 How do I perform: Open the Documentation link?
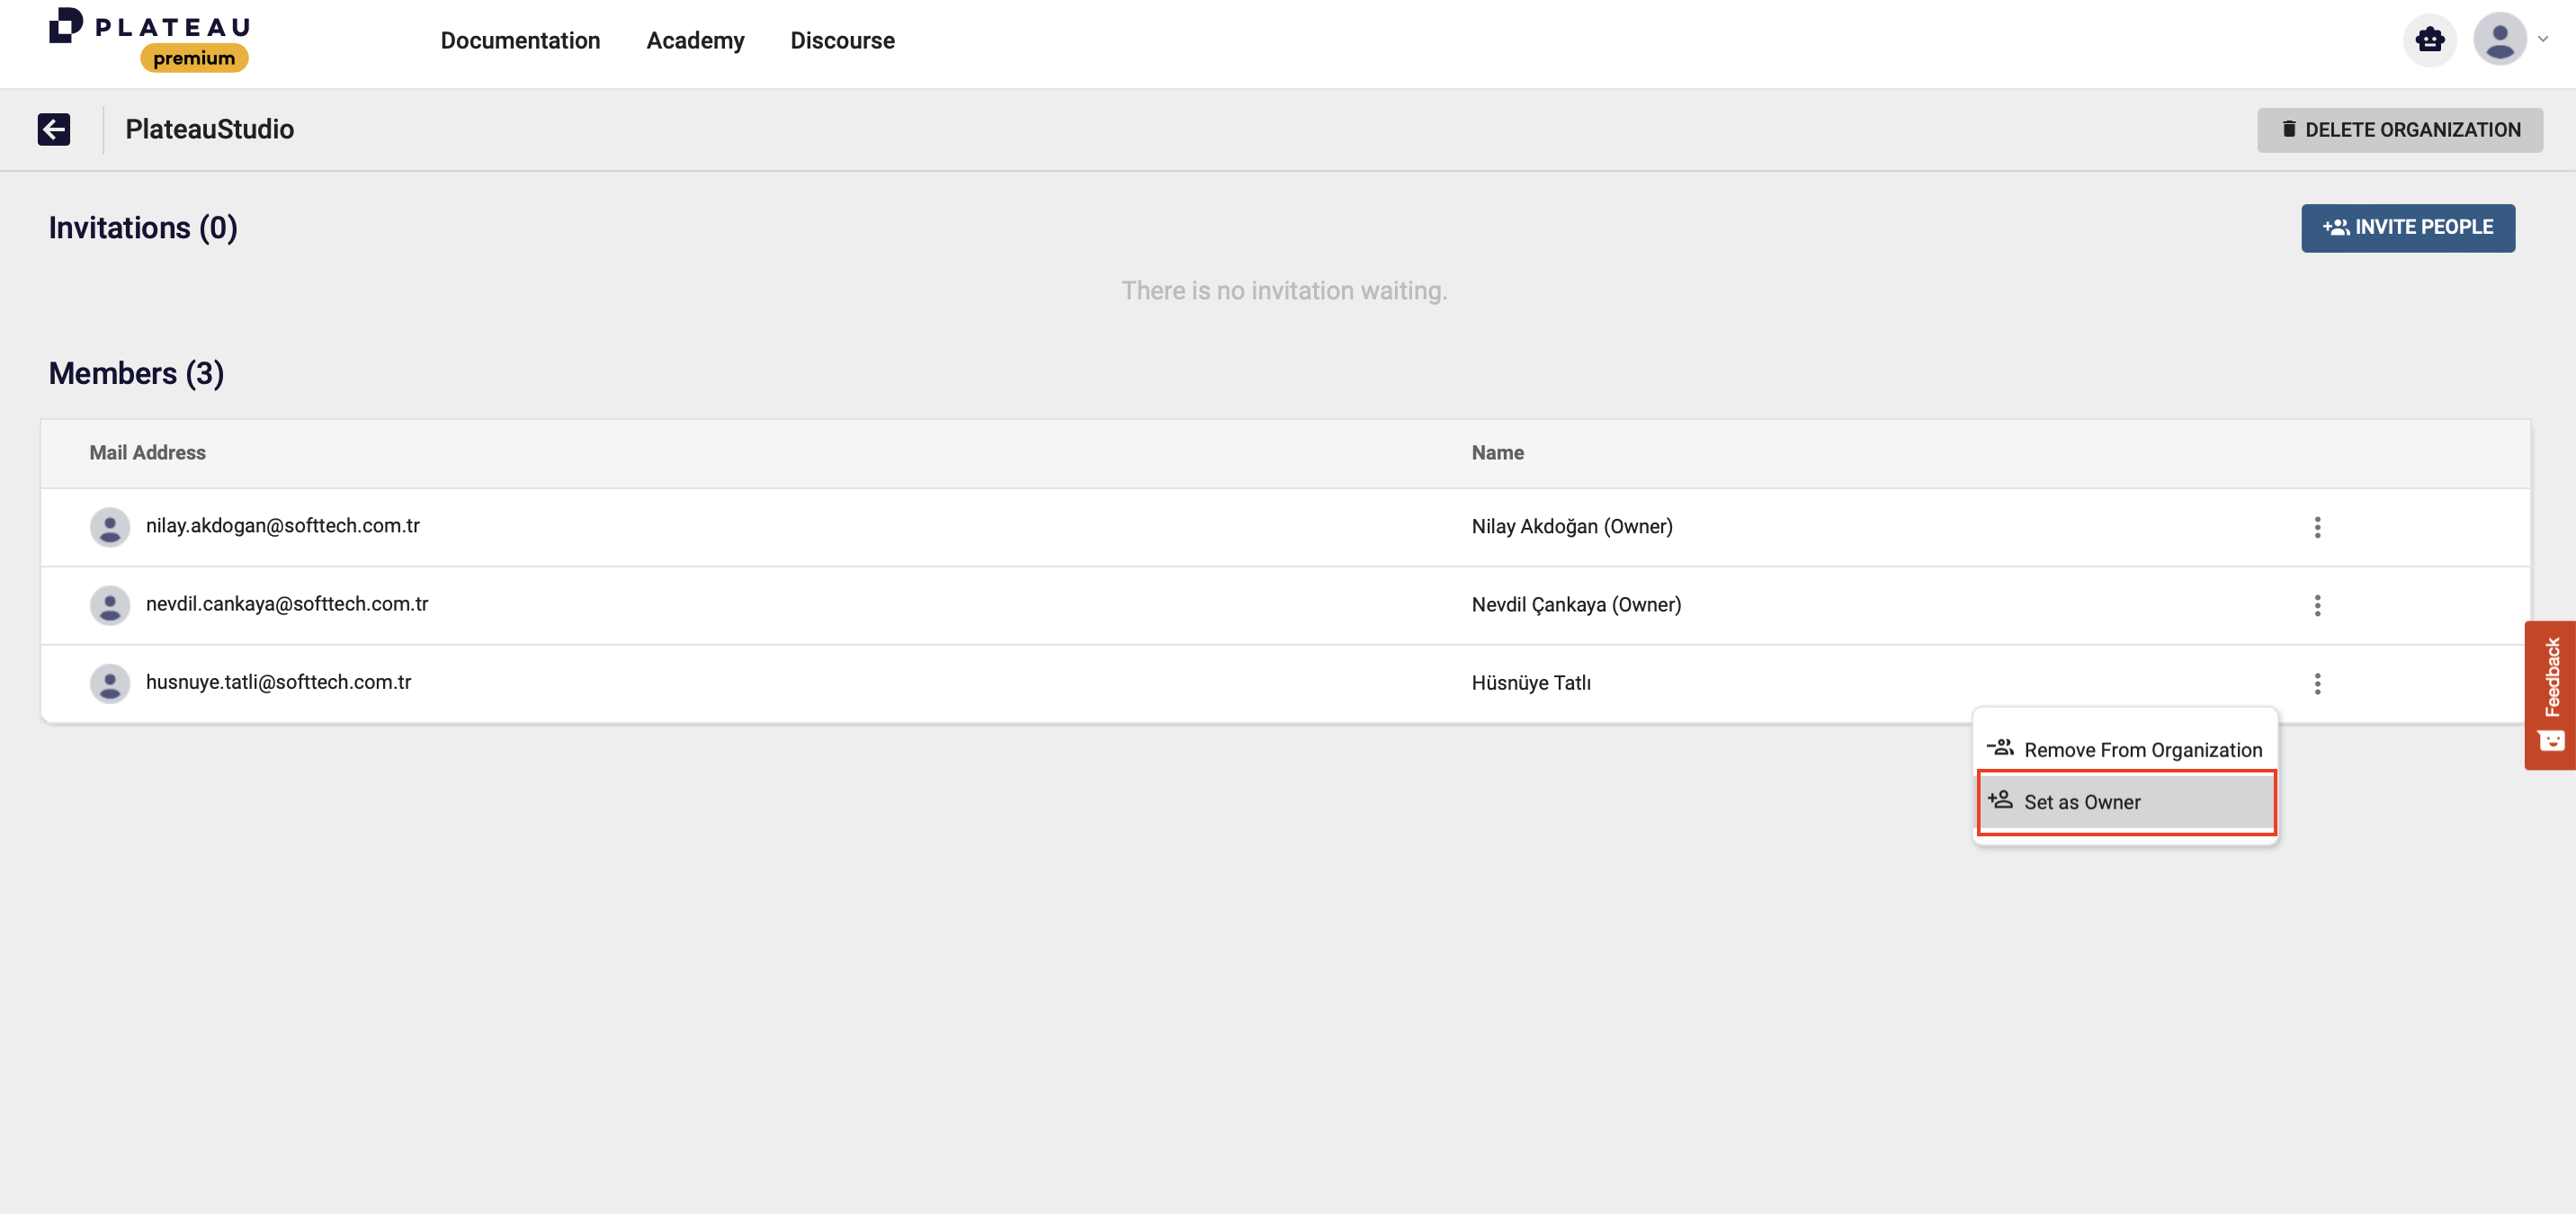point(520,41)
